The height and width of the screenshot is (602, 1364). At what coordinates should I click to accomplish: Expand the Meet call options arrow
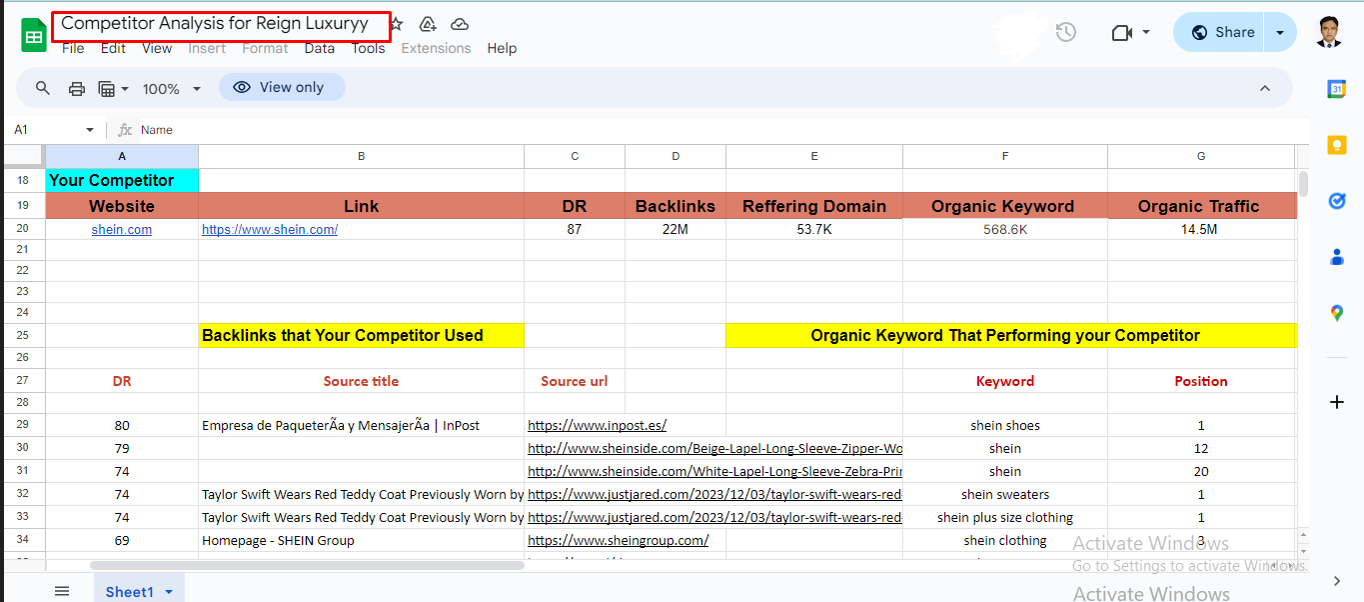tap(1146, 32)
